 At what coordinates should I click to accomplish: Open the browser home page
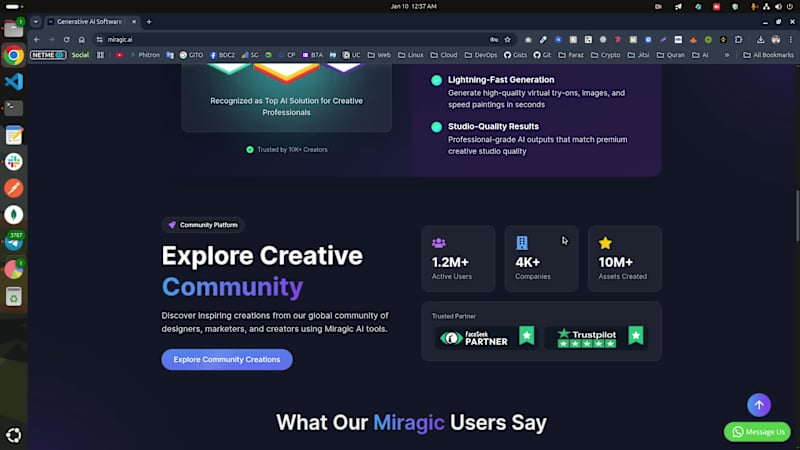(x=82, y=40)
